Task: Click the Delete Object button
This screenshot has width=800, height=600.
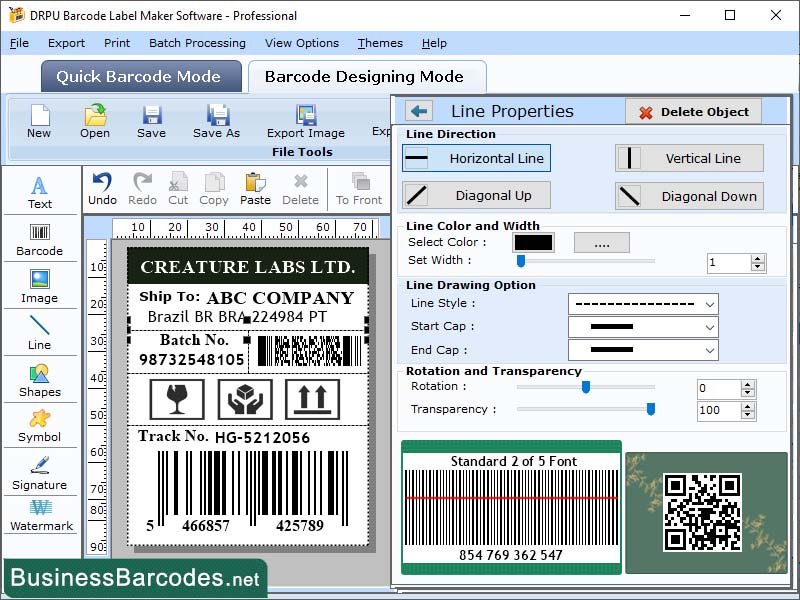Action: click(691, 110)
